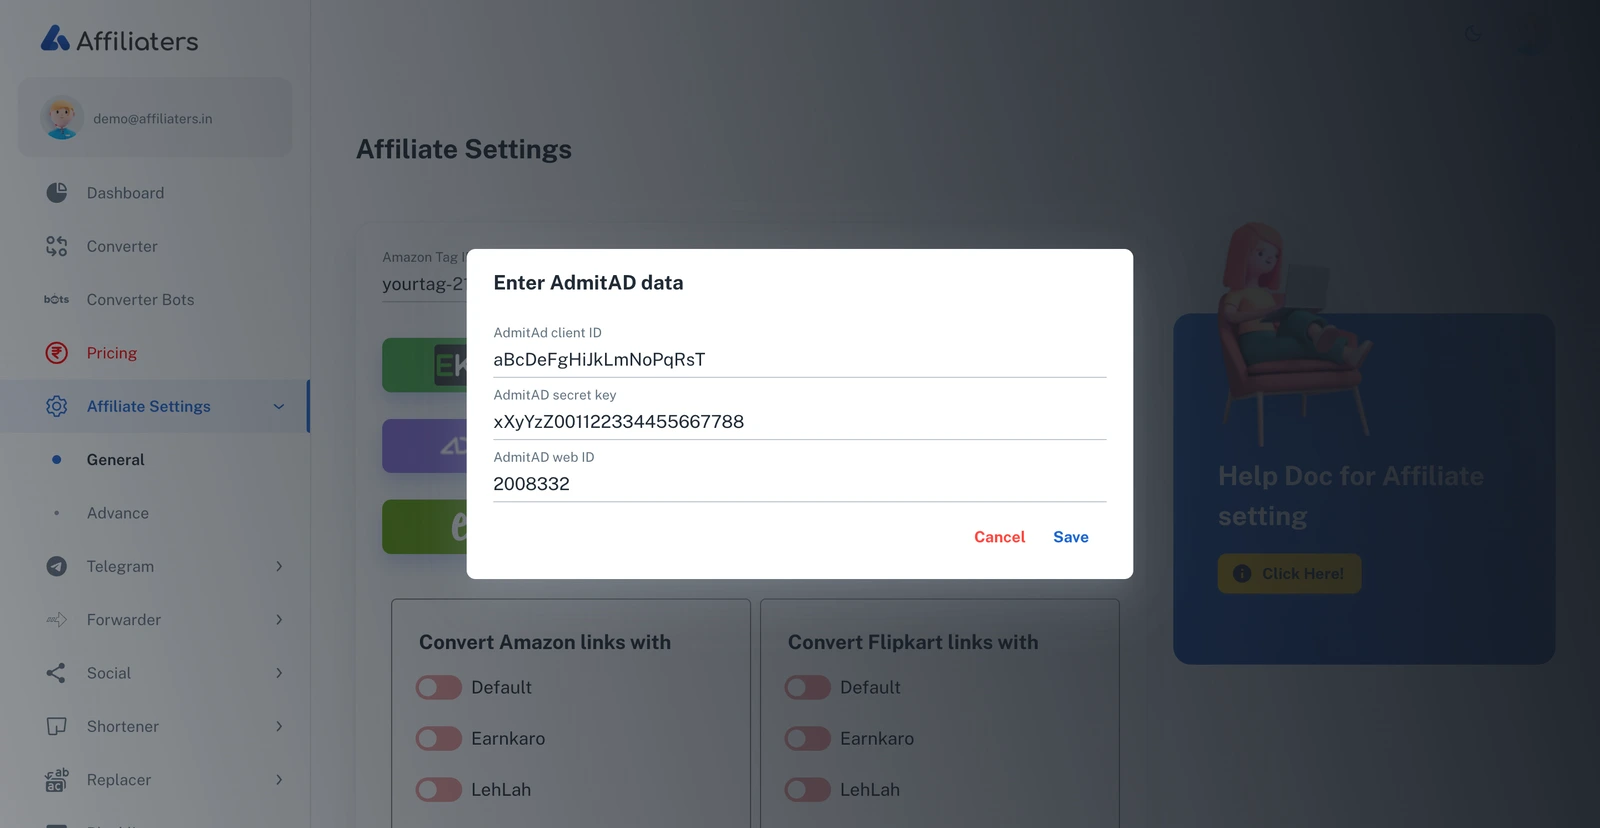
Task: Edit AdmitAD web ID field
Action: coord(799,484)
